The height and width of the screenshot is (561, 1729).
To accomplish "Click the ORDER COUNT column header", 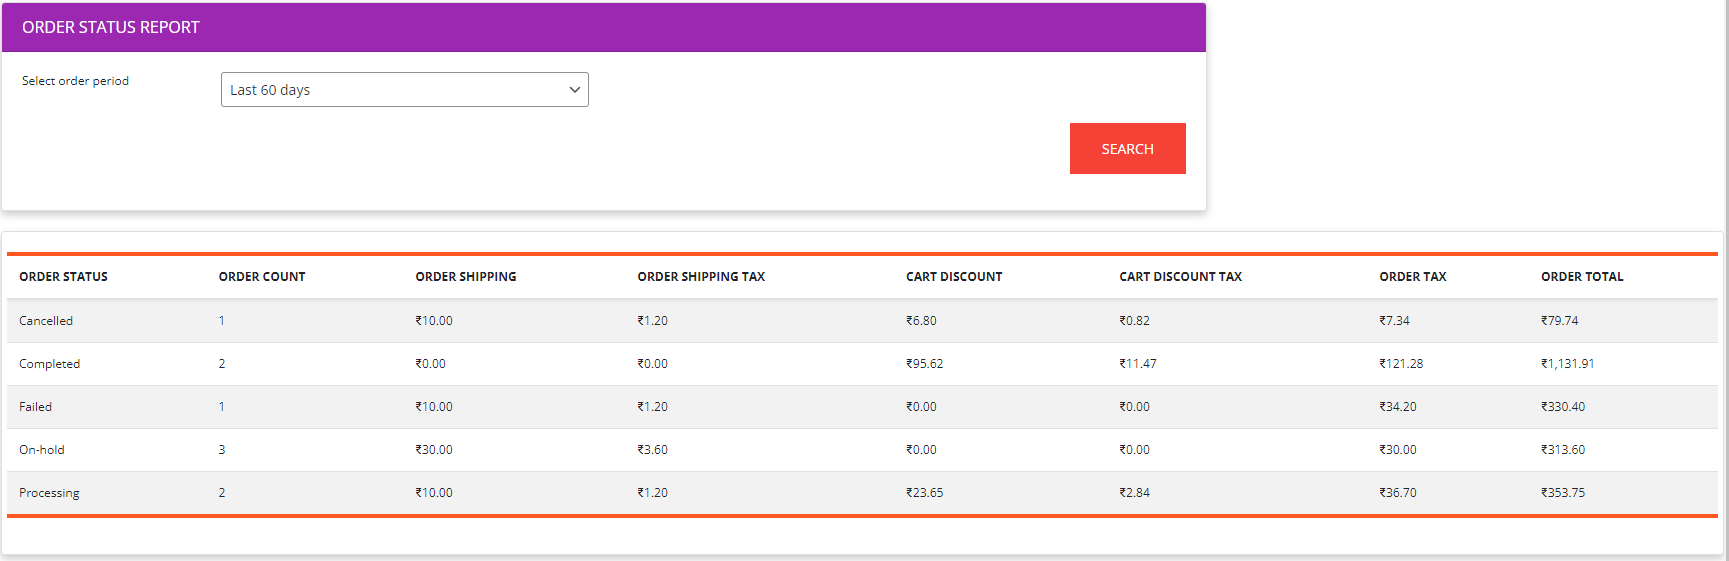I will [262, 277].
